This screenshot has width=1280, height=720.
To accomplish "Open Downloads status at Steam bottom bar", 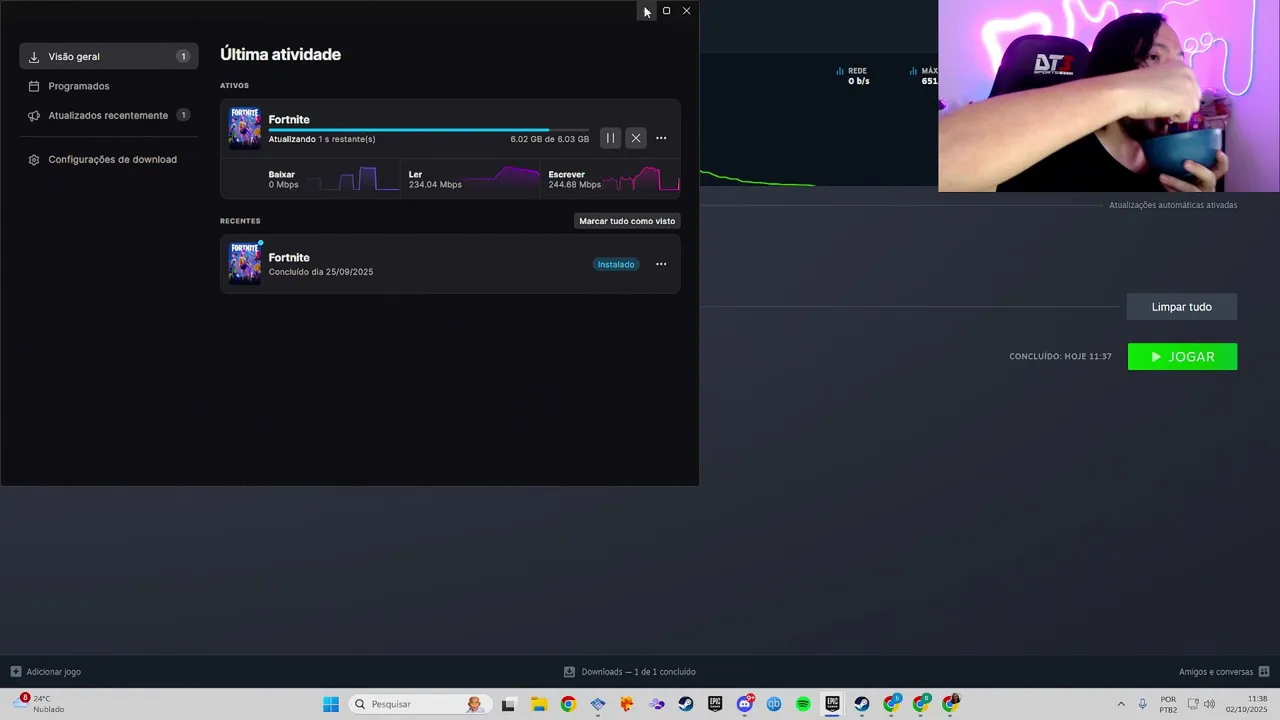I will [x=630, y=672].
